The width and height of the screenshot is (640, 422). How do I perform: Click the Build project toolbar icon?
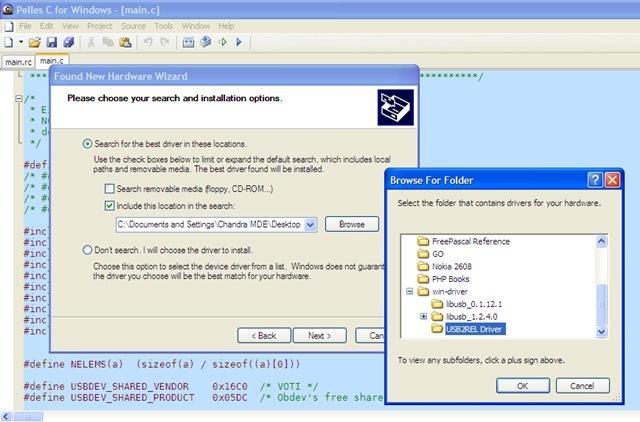[x=206, y=42]
